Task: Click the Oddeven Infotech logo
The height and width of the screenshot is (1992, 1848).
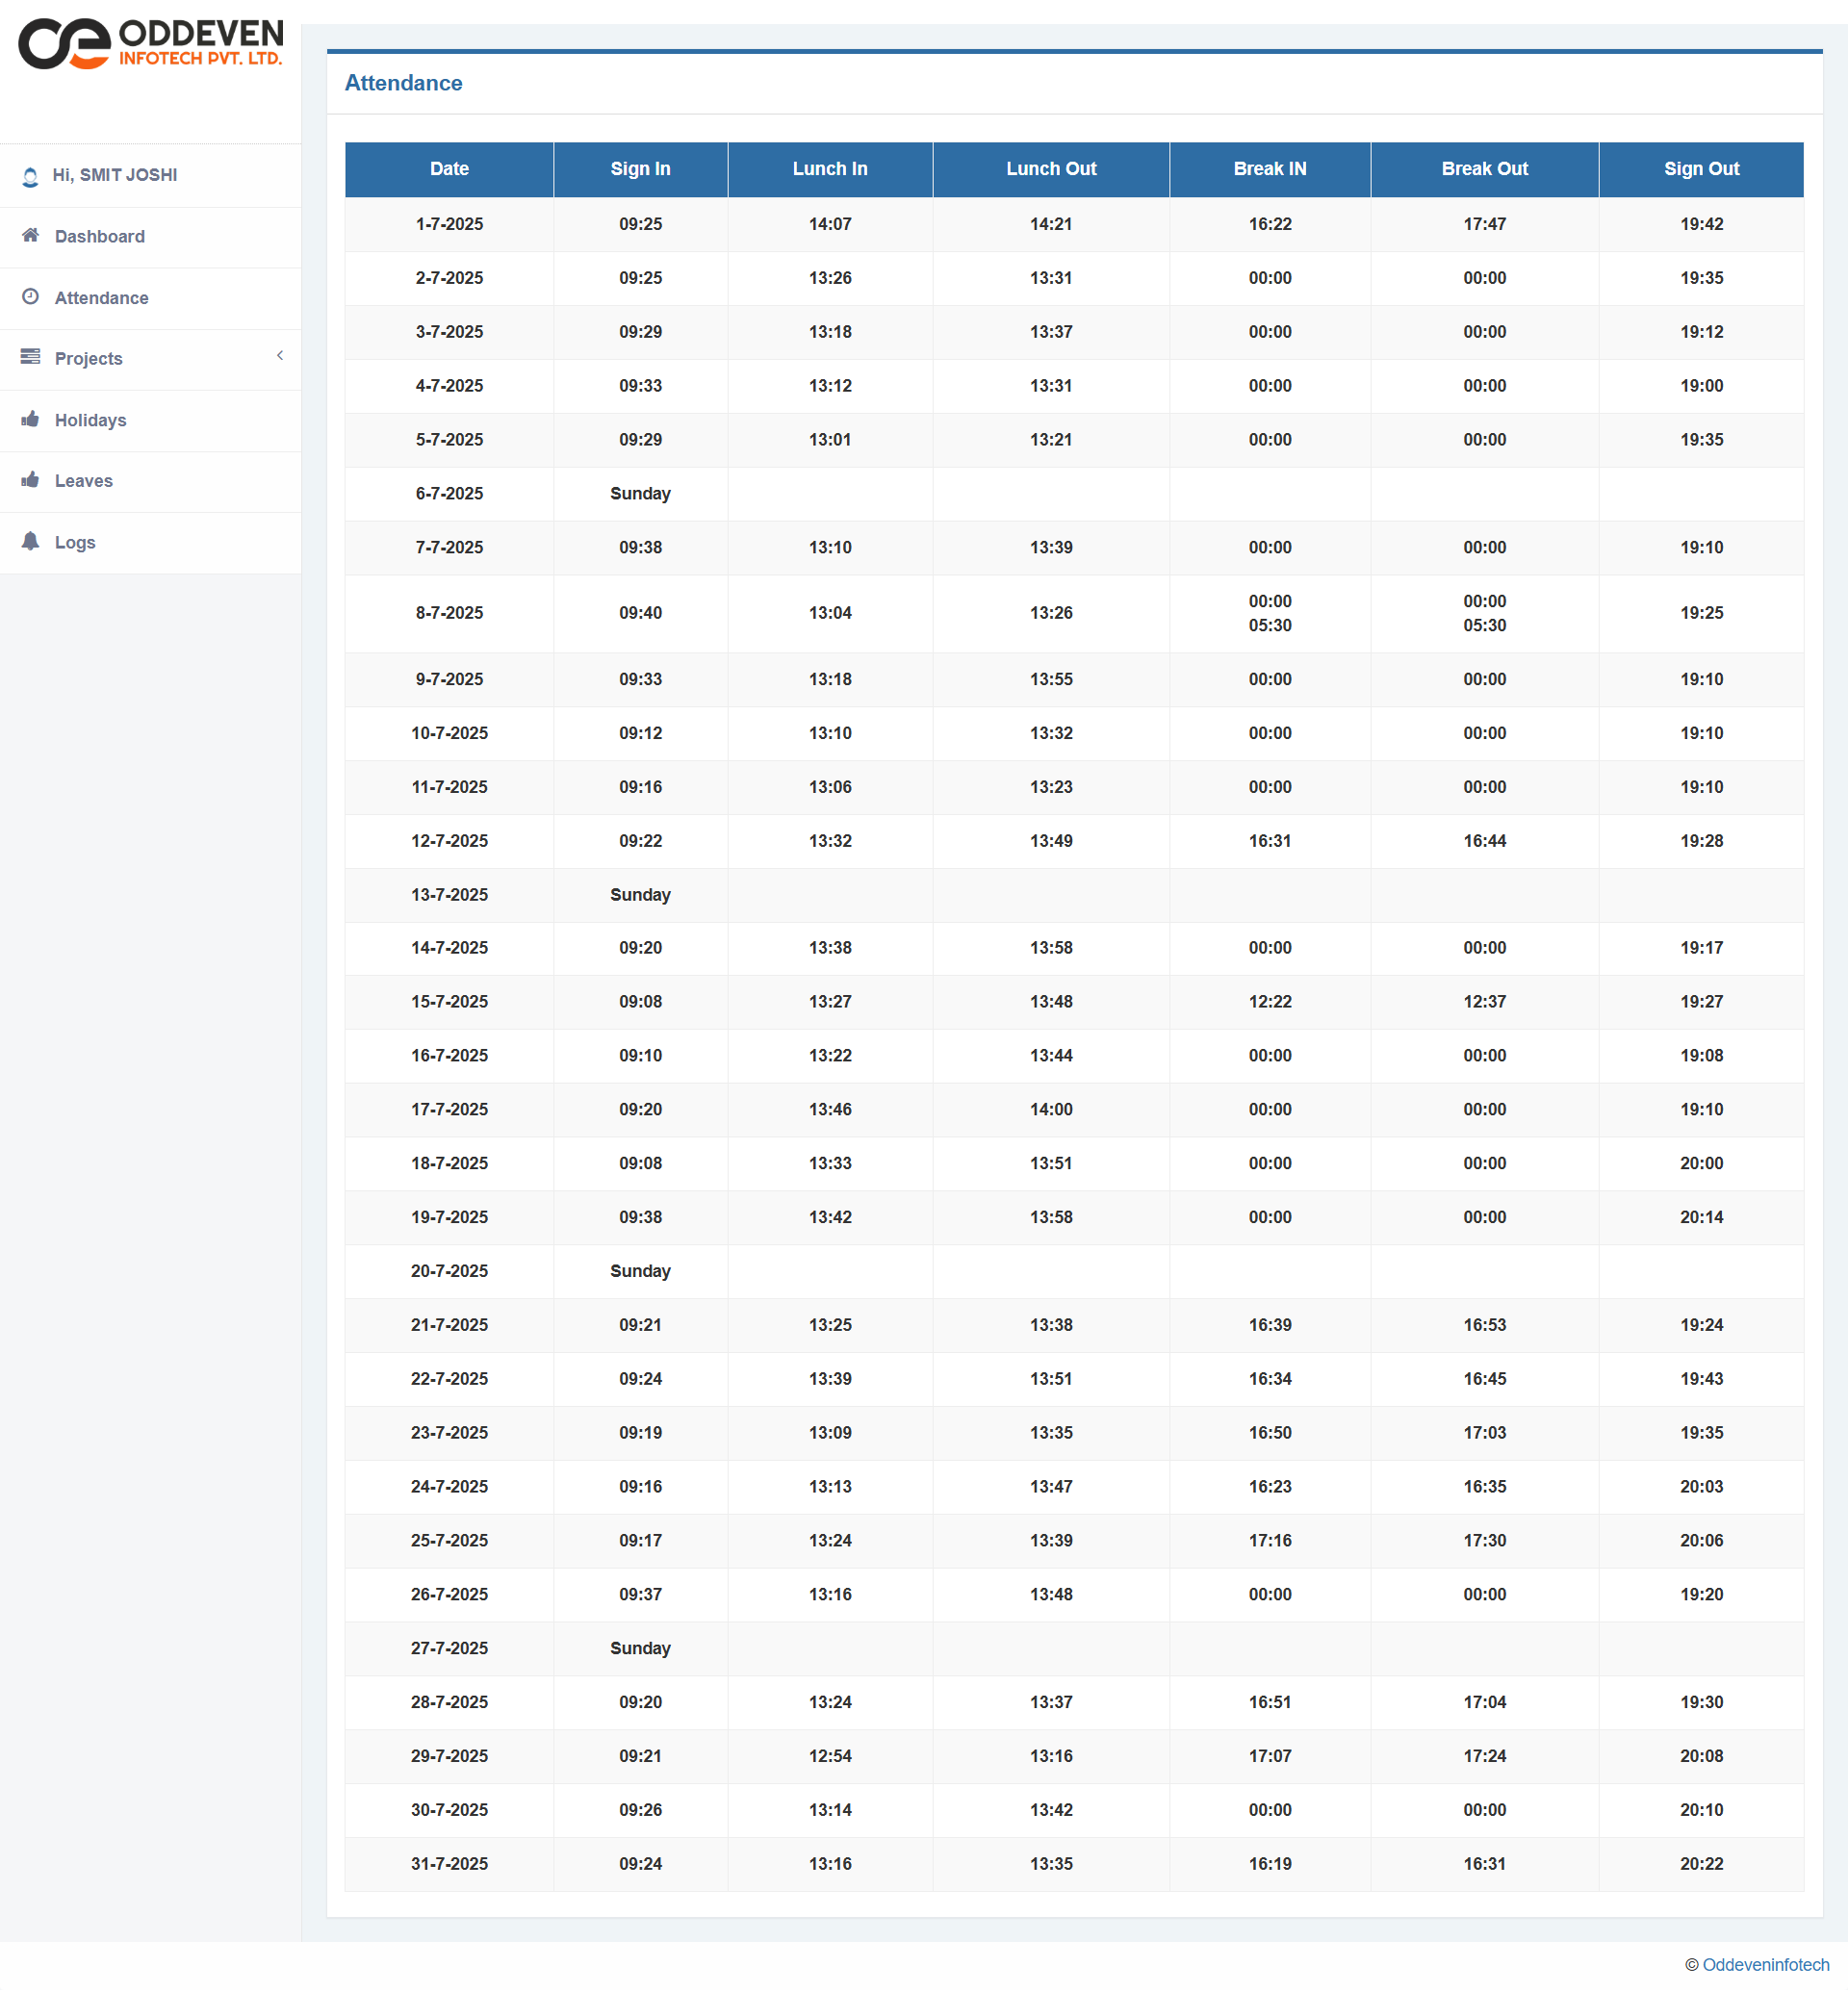Action: (150, 44)
